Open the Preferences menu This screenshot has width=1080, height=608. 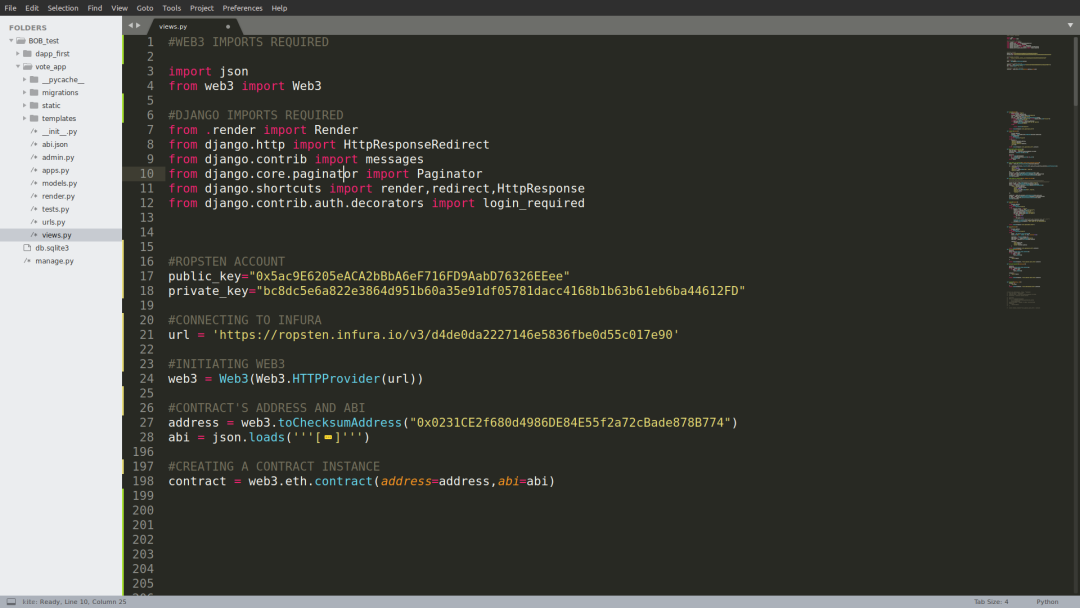pos(242,8)
